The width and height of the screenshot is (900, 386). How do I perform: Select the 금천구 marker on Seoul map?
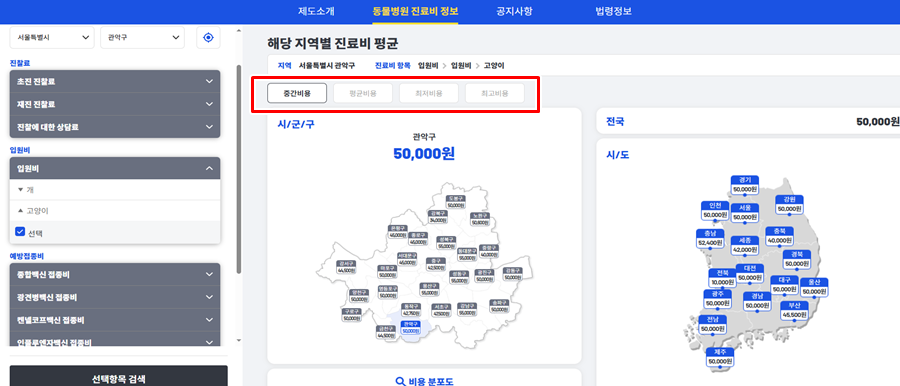click(x=386, y=332)
